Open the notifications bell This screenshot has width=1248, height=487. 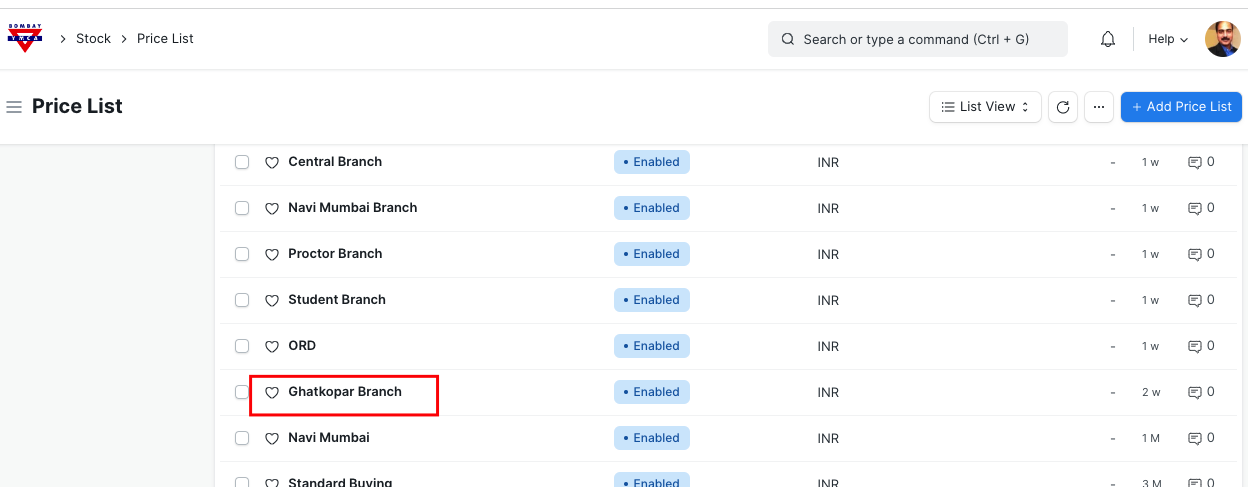(x=1108, y=39)
